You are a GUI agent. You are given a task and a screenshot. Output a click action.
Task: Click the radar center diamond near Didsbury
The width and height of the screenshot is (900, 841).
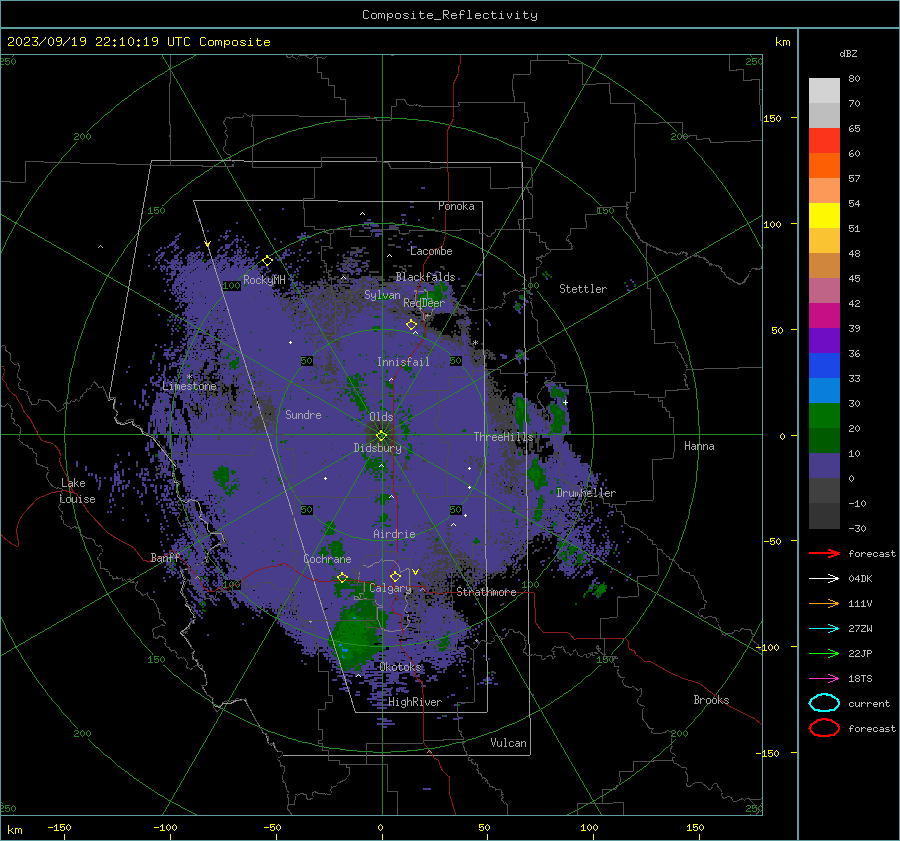381,435
